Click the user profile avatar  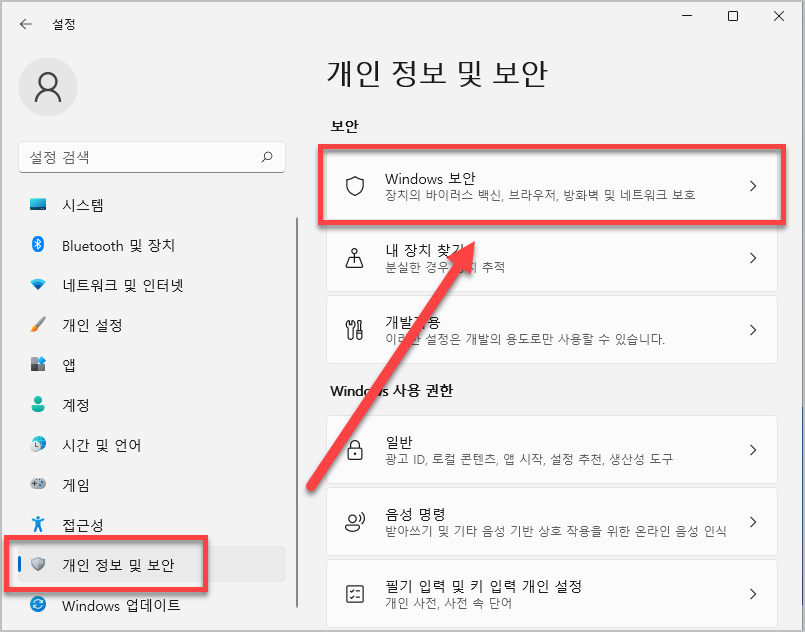pyautogui.click(x=48, y=88)
